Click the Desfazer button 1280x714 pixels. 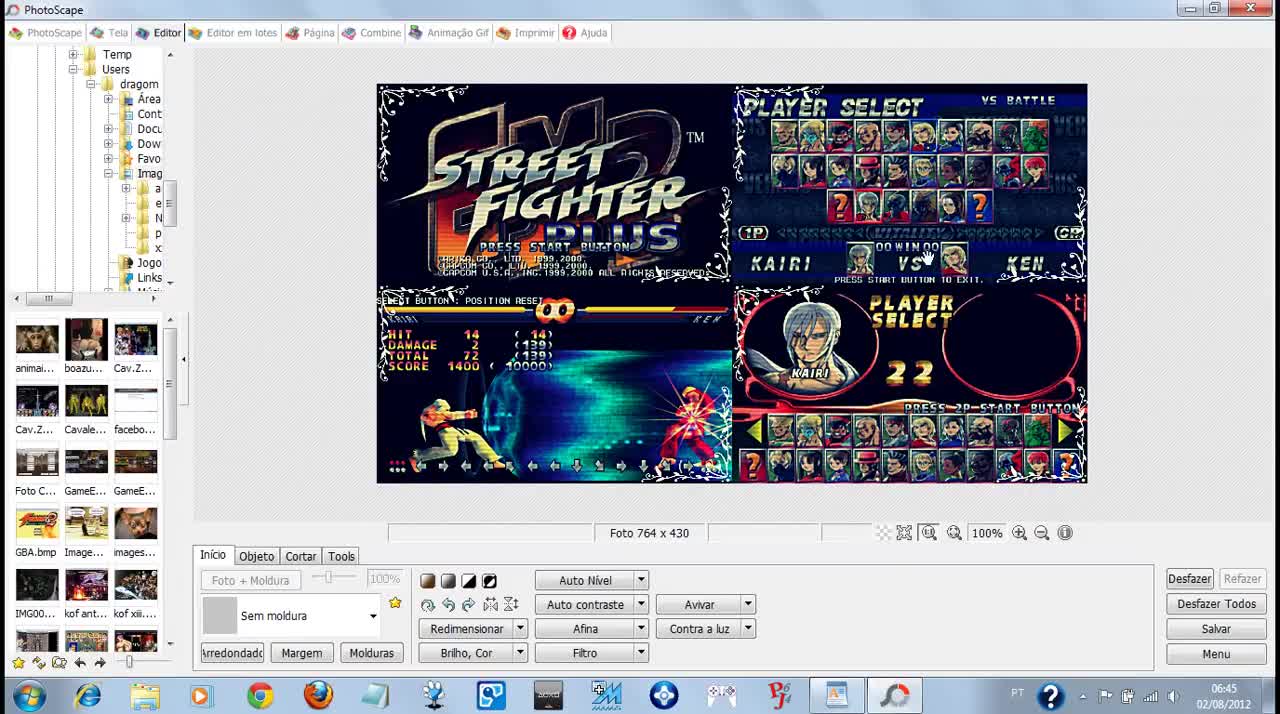coord(1189,579)
